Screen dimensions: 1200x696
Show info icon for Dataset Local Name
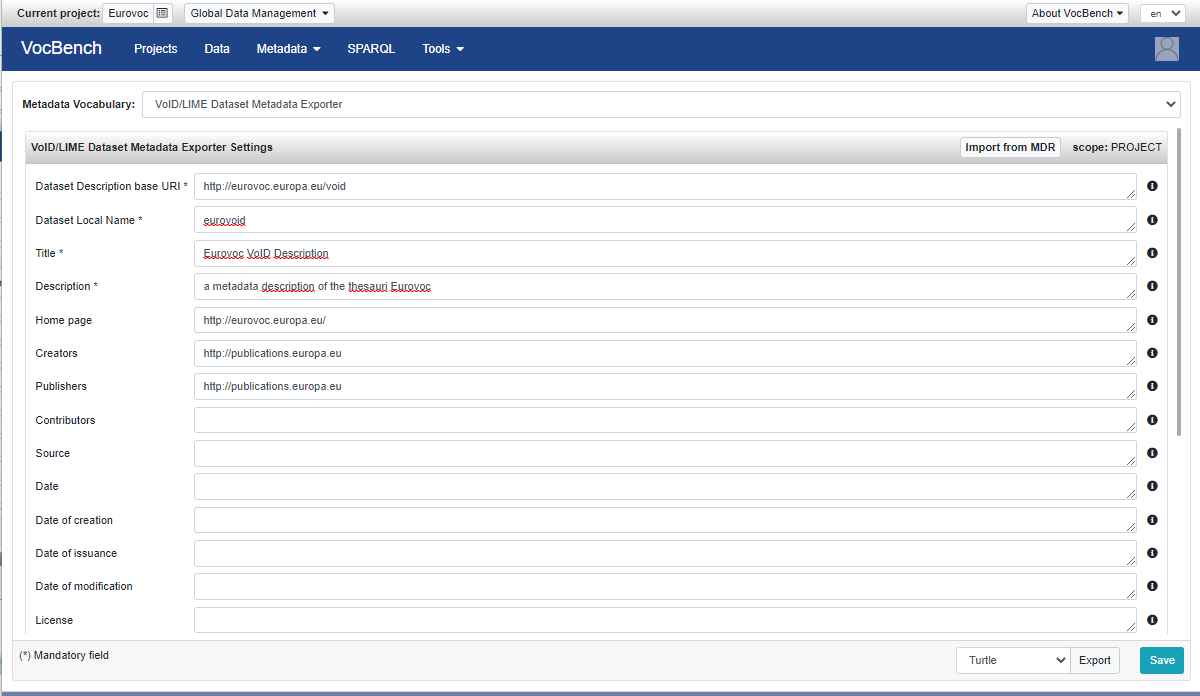tap(1152, 220)
